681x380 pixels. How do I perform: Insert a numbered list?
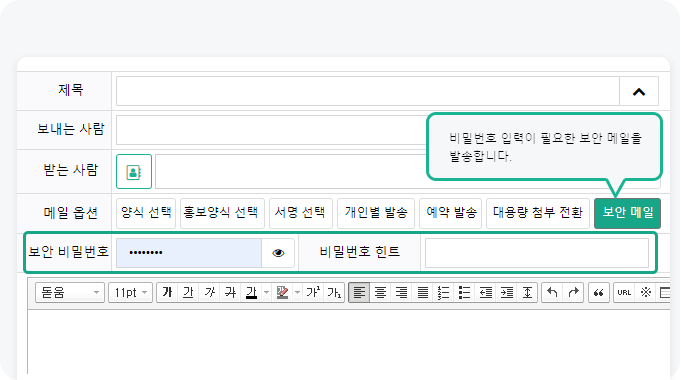[443, 292]
